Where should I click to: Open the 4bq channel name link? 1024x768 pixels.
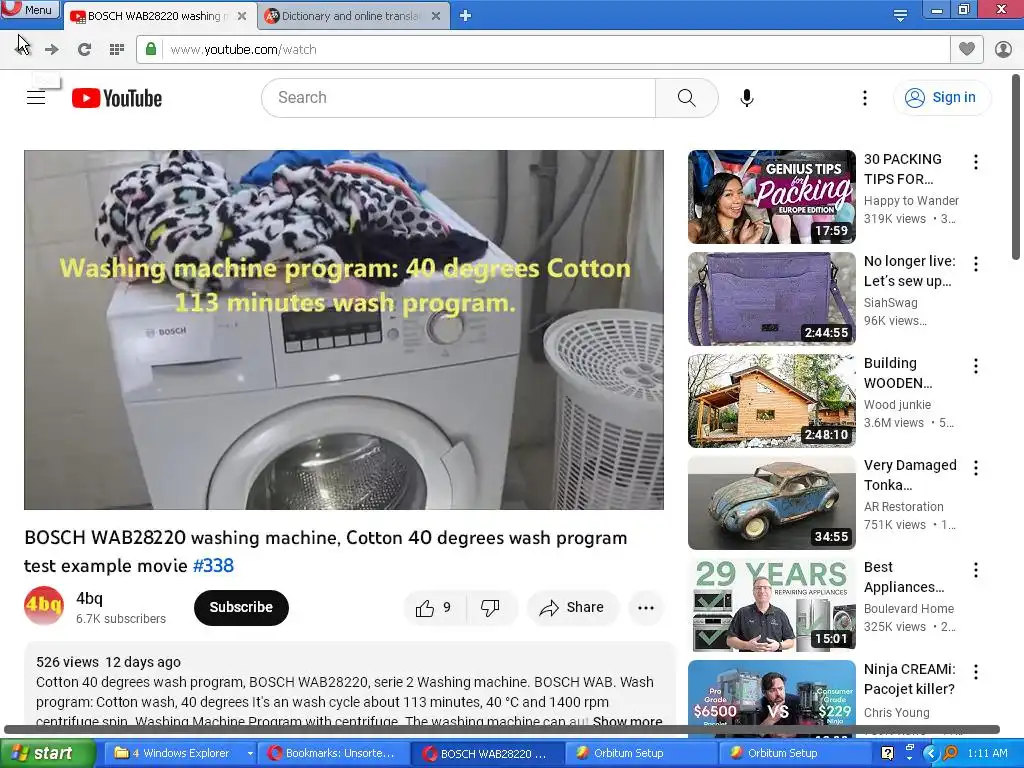tap(89, 598)
